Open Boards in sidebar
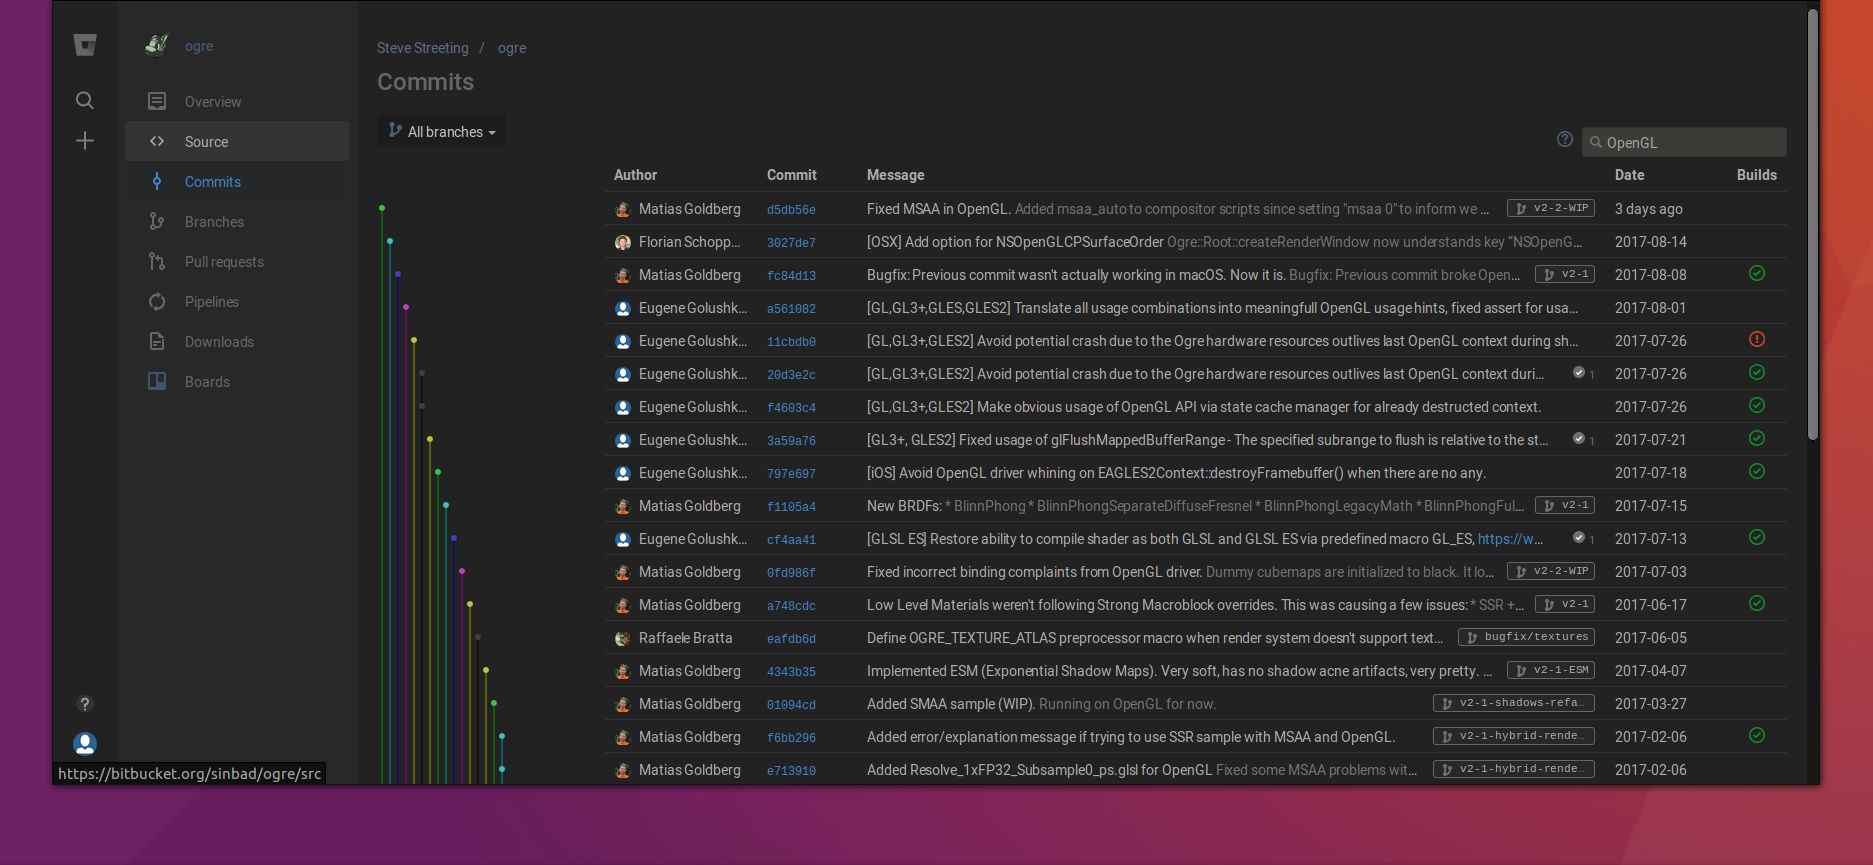Image resolution: width=1873 pixels, height=865 pixels. click(x=237, y=381)
